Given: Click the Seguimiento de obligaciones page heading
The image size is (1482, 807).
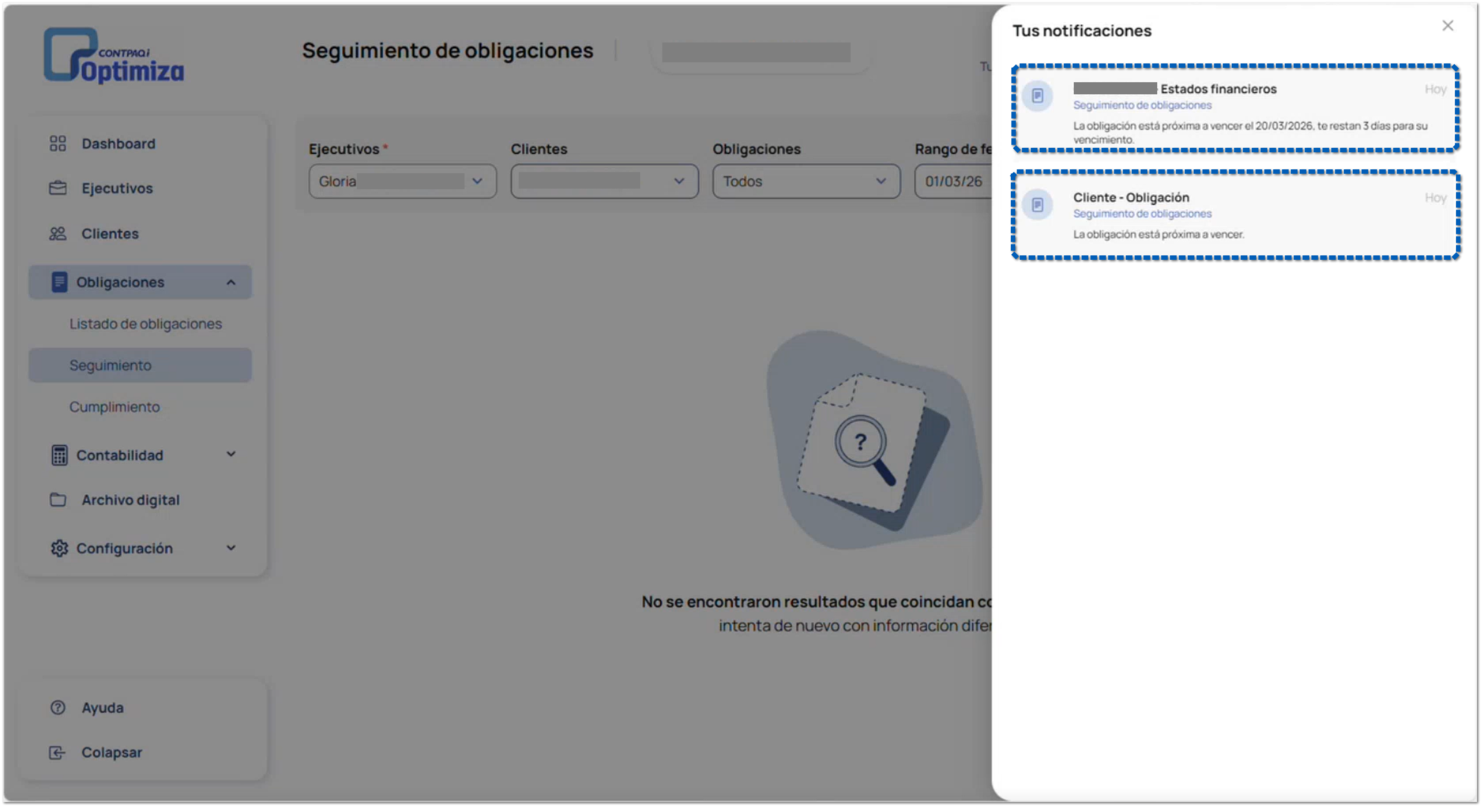Looking at the screenshot, I should point(448,51).
